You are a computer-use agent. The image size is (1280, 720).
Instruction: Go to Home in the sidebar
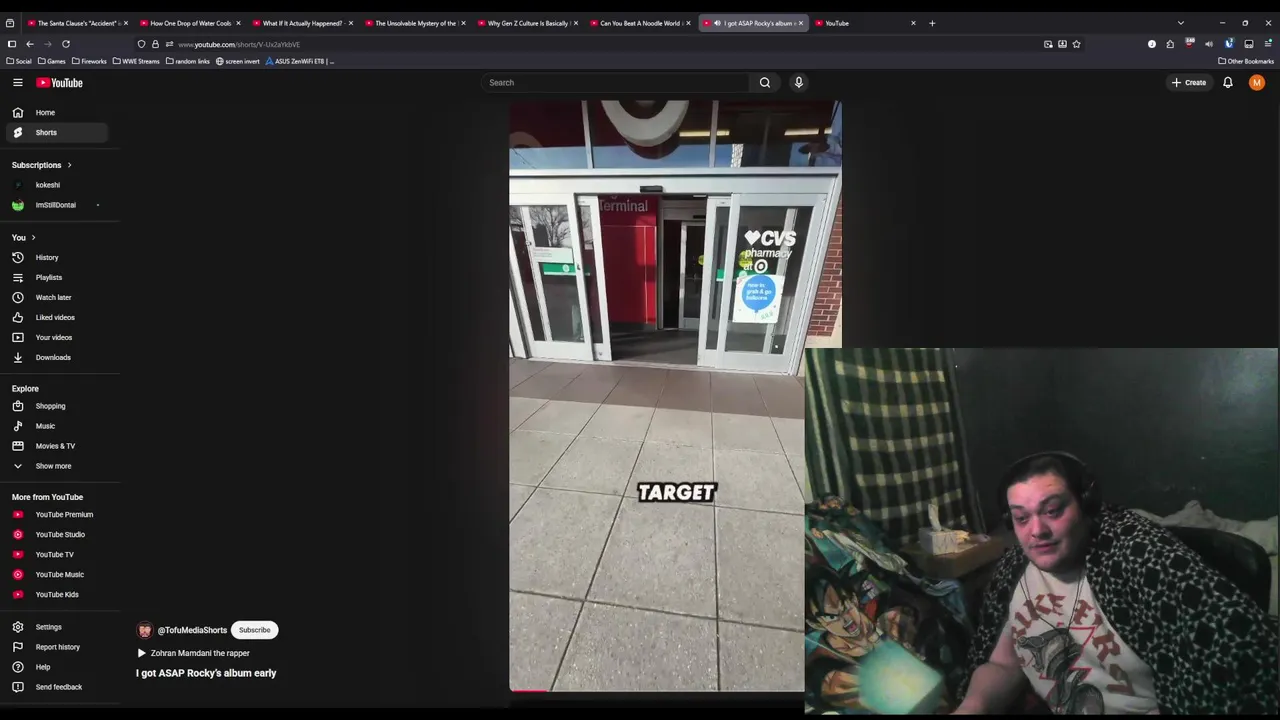57,112
